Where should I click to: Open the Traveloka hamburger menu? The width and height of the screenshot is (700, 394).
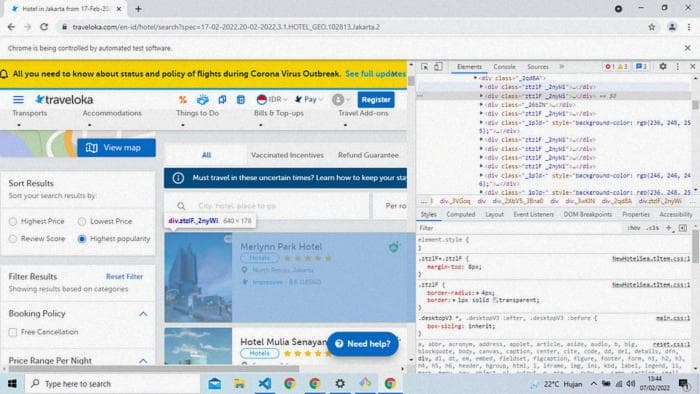18,100
